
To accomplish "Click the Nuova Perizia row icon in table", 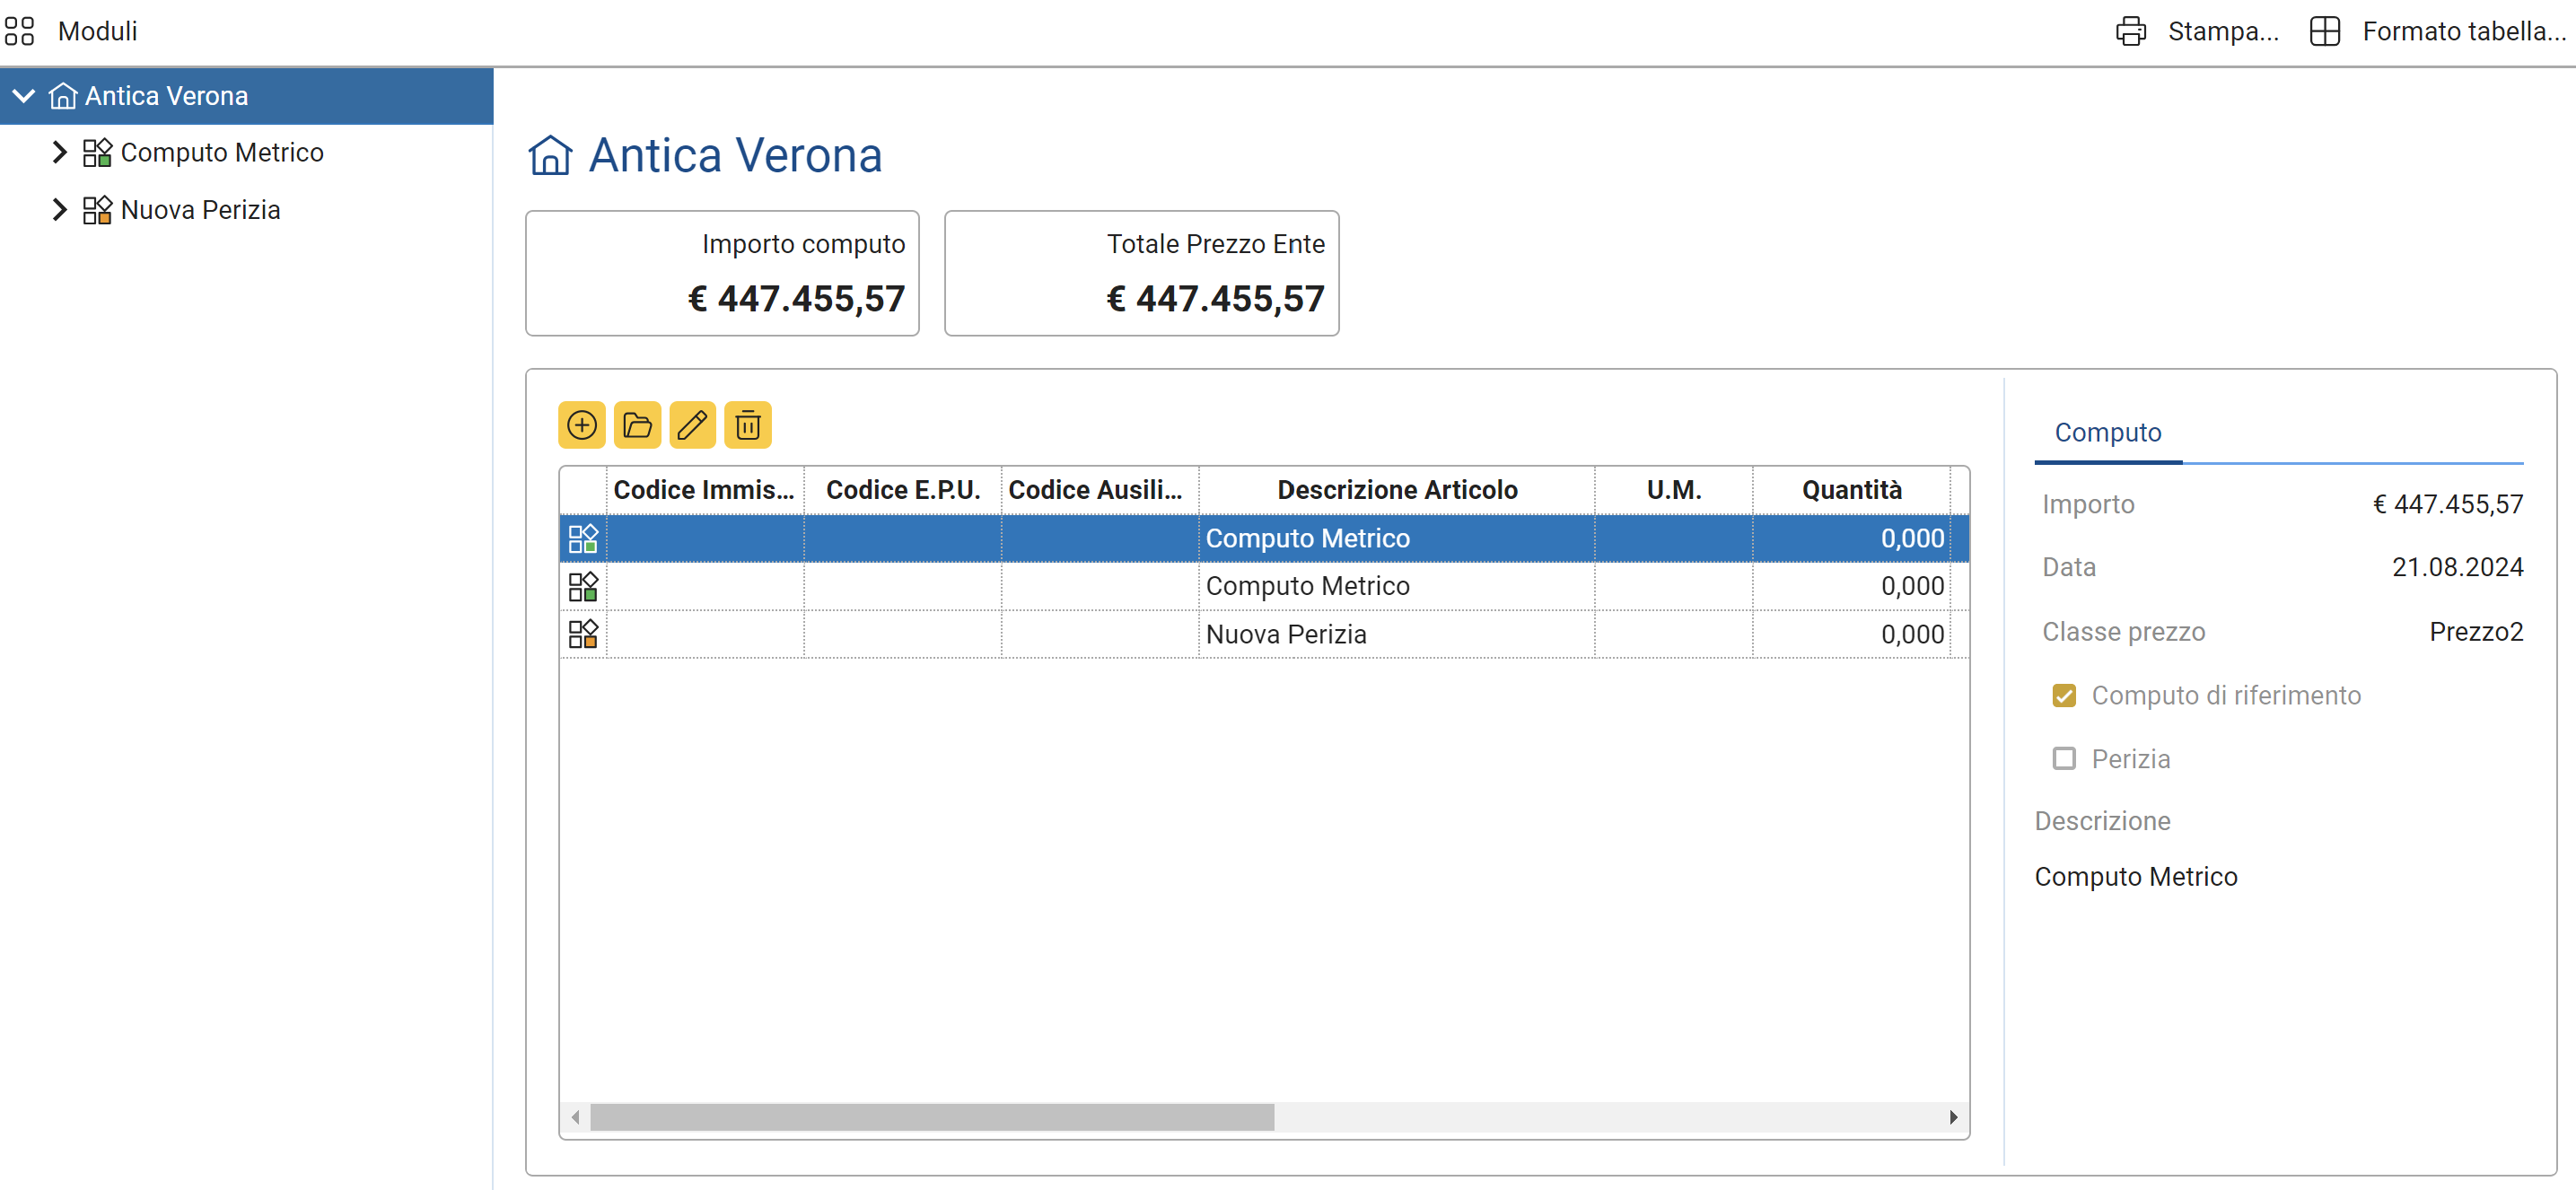I will tap(582, 634).
